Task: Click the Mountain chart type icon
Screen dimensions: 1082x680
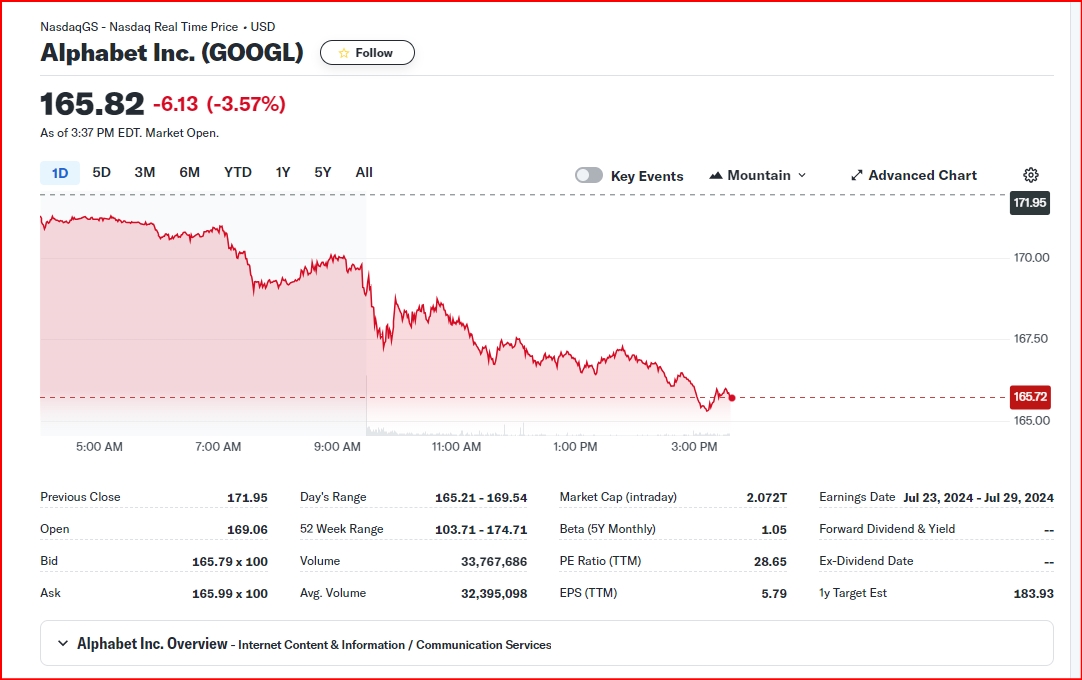Action: pos(716,175)
